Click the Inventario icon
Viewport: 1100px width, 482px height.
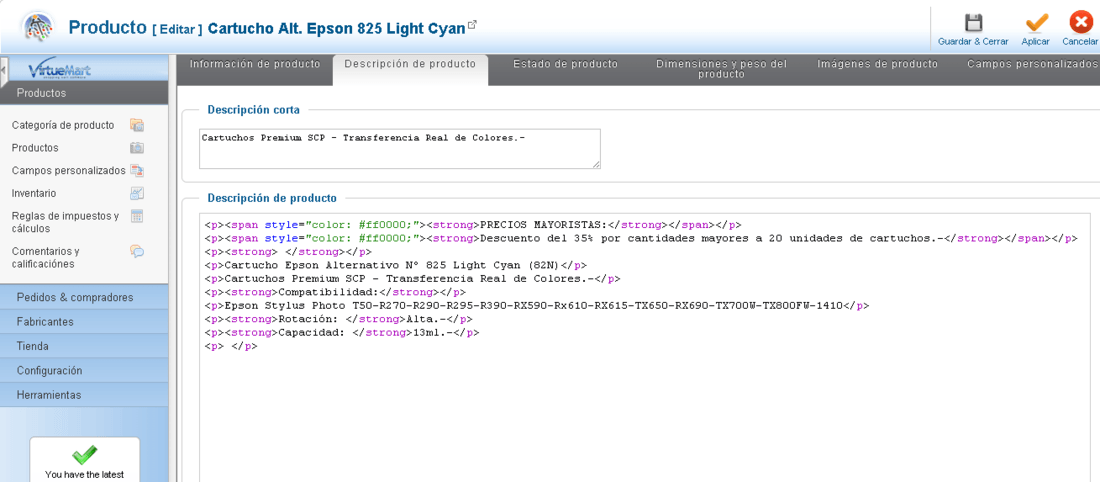pos(137,193)
